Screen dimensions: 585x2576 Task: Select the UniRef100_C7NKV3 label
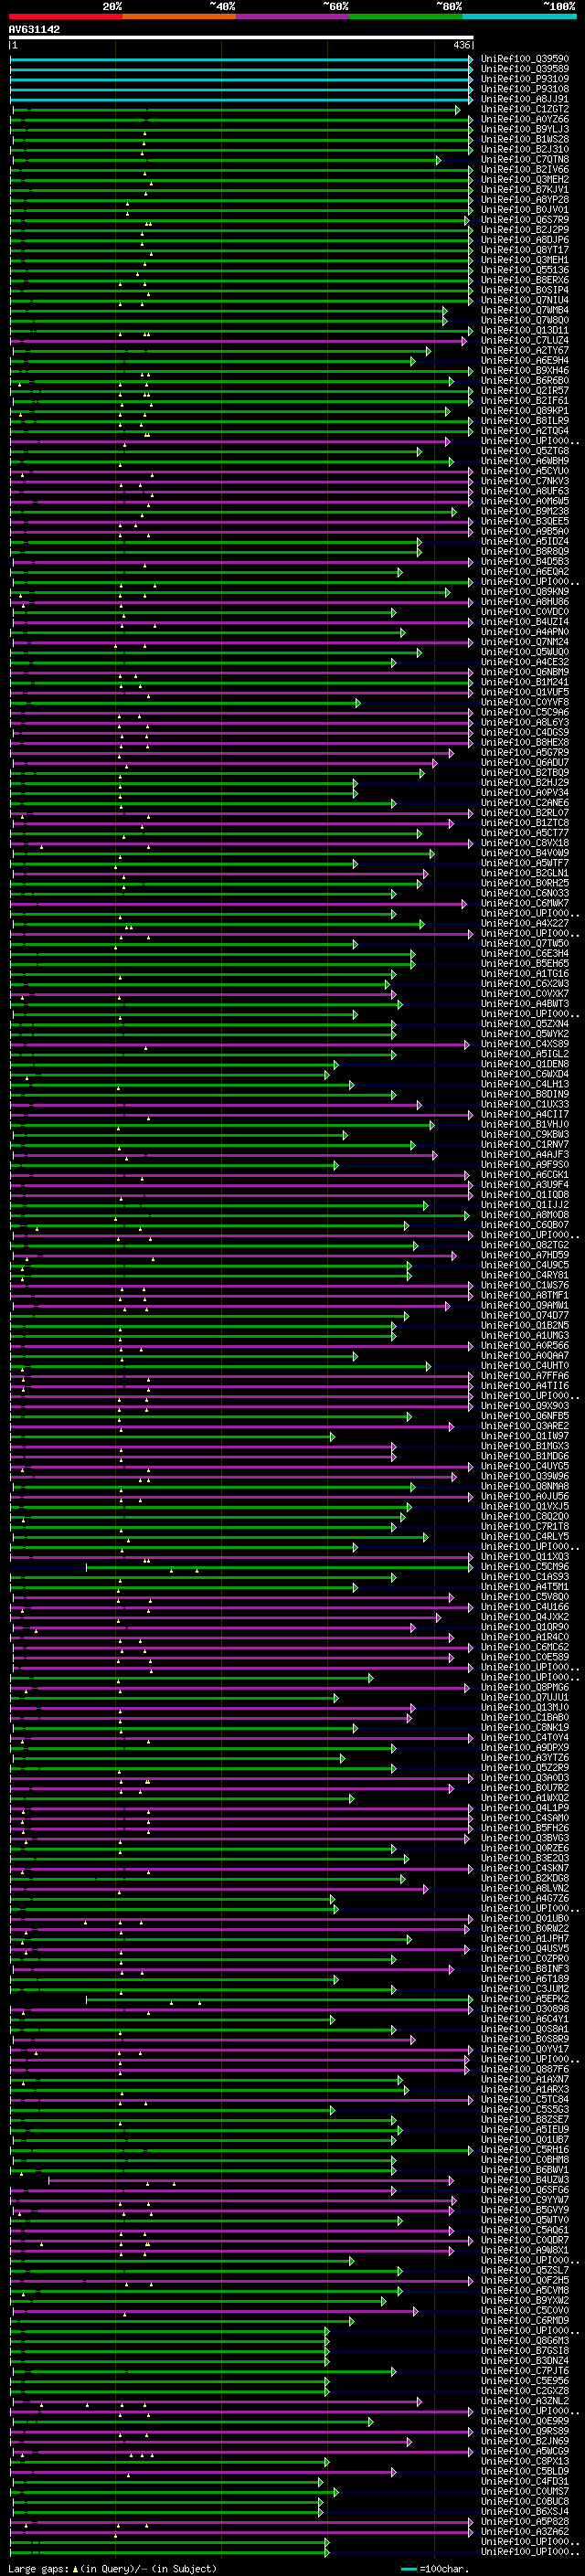coord(525,481)
